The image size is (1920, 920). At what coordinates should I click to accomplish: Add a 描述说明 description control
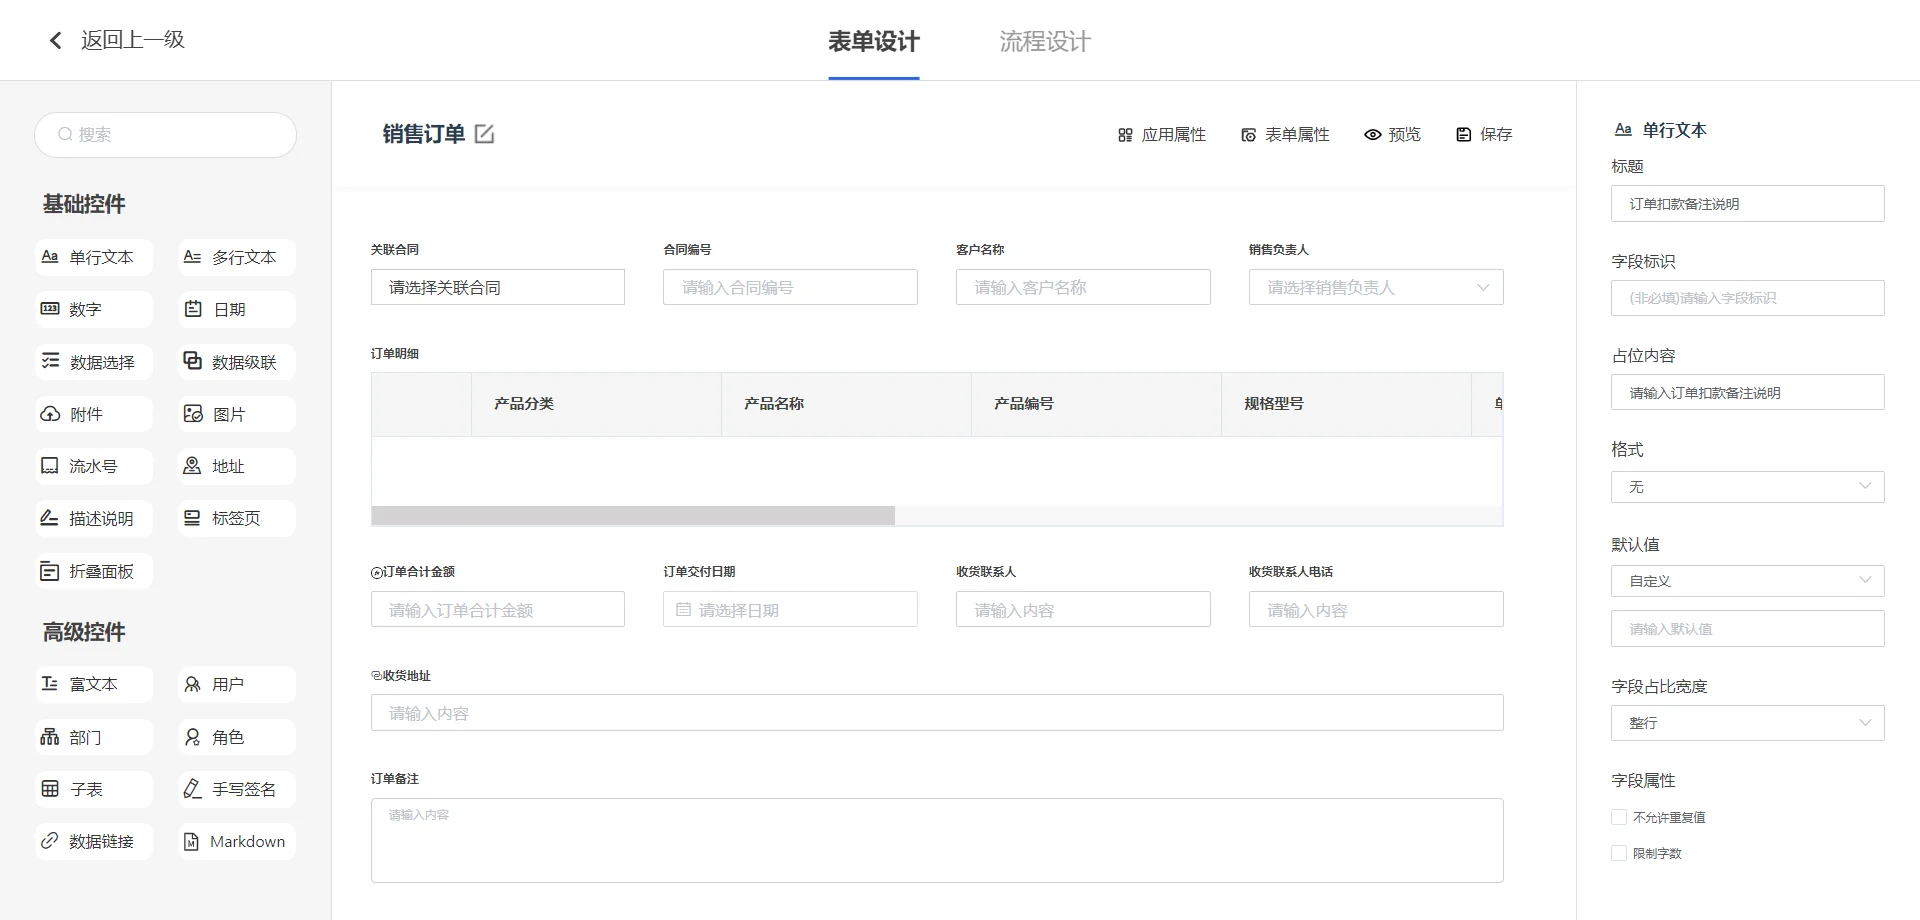click(94, 518)
